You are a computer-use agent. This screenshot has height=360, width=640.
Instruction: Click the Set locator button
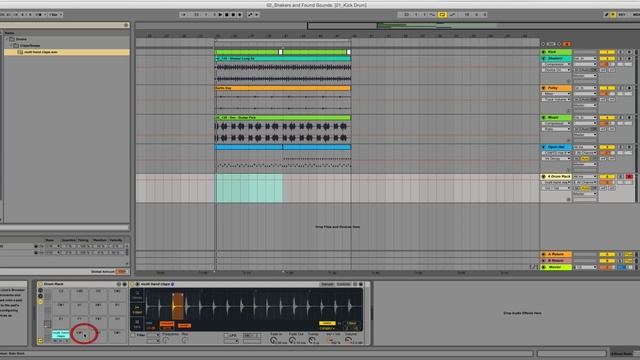(551, 44)
